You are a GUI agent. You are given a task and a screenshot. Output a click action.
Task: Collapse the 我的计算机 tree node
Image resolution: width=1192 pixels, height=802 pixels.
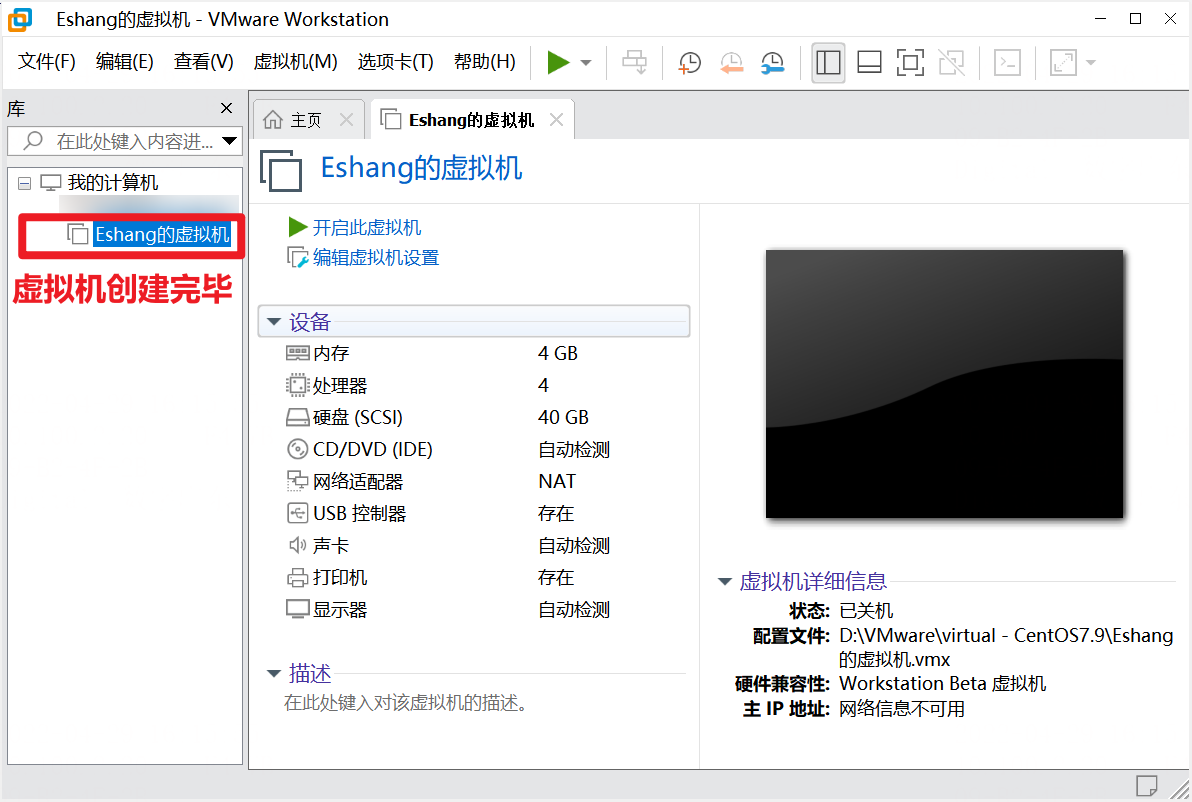click(x=24, y=183)
